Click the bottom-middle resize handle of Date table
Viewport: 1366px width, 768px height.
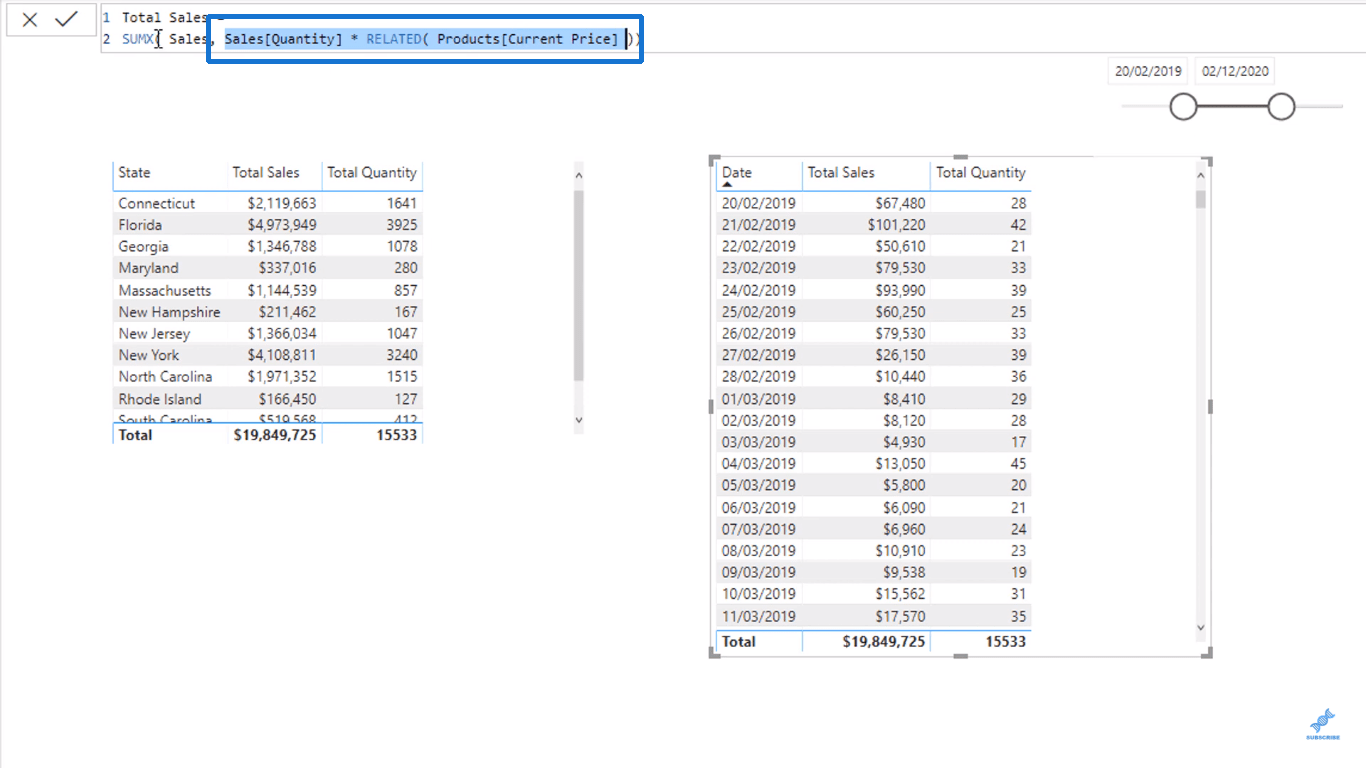pyautogui.click(x=961, y=656)
